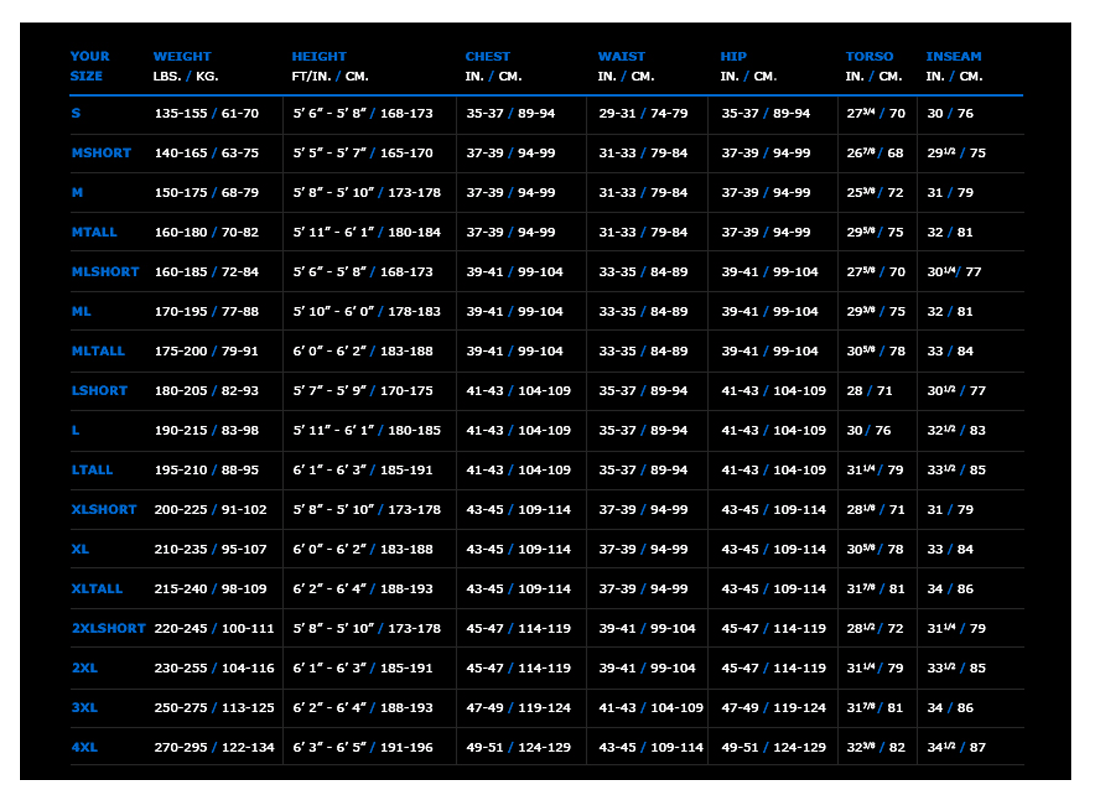Select the MLSHORT size label
The height and width of the screenshot is (800, 1100).
point(104,271)
